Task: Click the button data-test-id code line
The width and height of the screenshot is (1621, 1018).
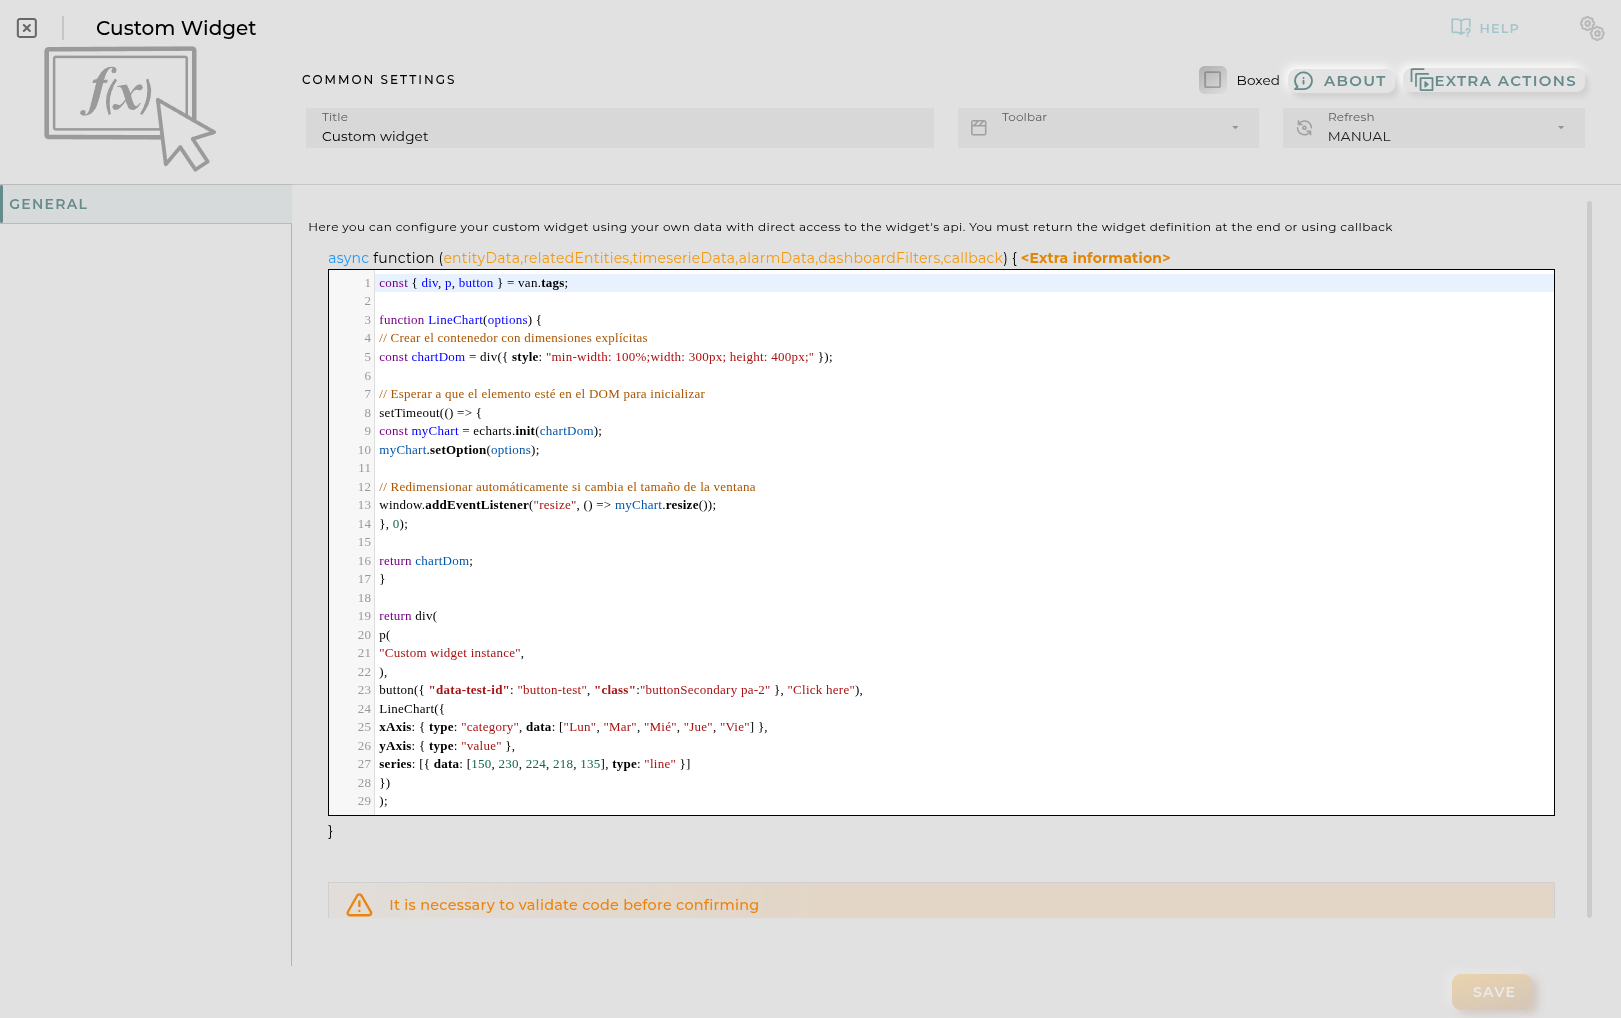Action: click(621, 690)
